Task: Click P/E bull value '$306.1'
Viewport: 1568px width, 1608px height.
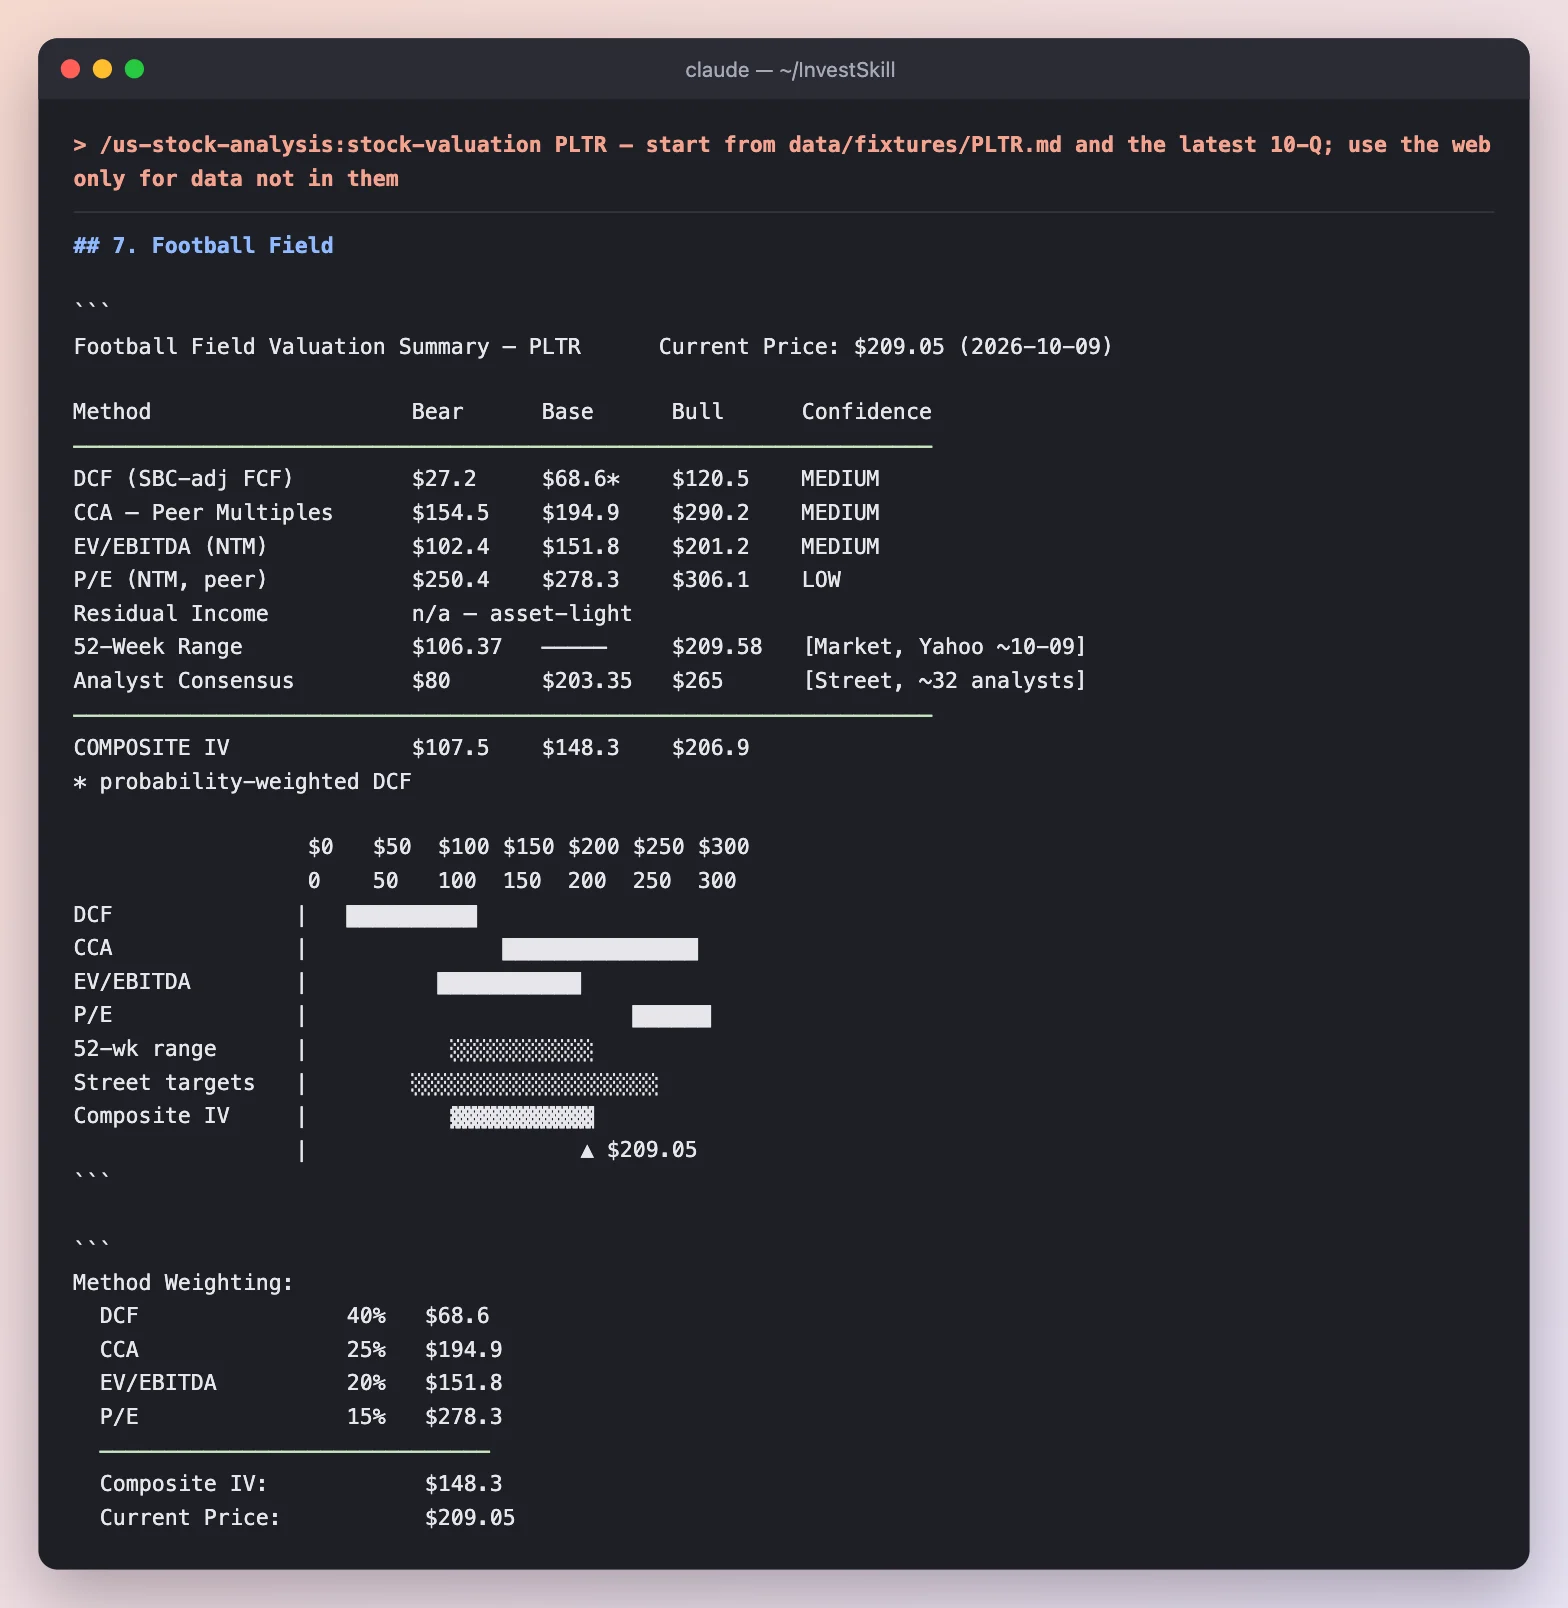Action: pyautogui.click(x=710, y=580)
